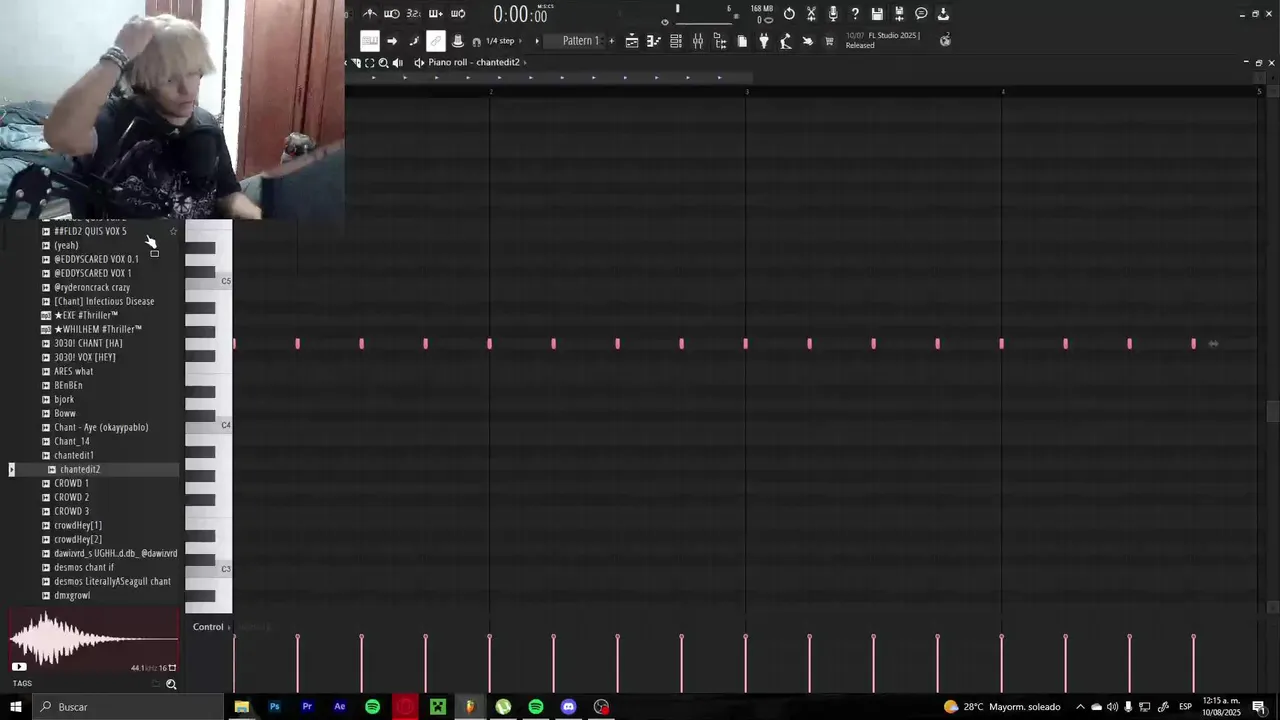Open File Explorer from the taskbar

pyautogui.click(x=241, y=707)
